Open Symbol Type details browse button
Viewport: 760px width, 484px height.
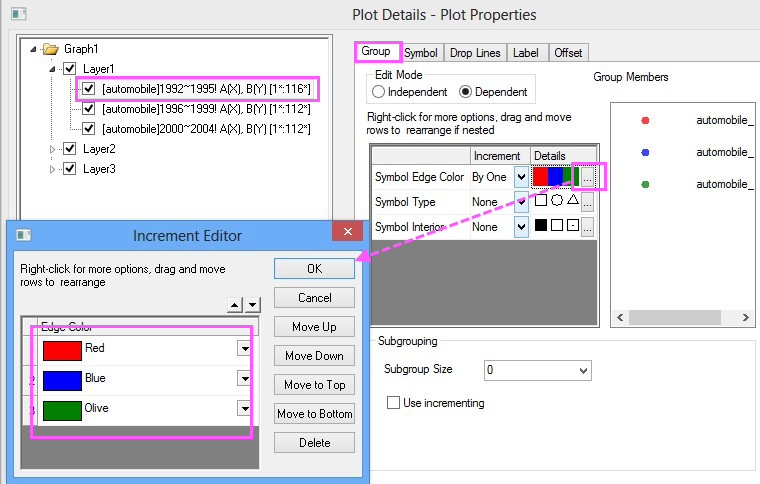click(588, 202)
